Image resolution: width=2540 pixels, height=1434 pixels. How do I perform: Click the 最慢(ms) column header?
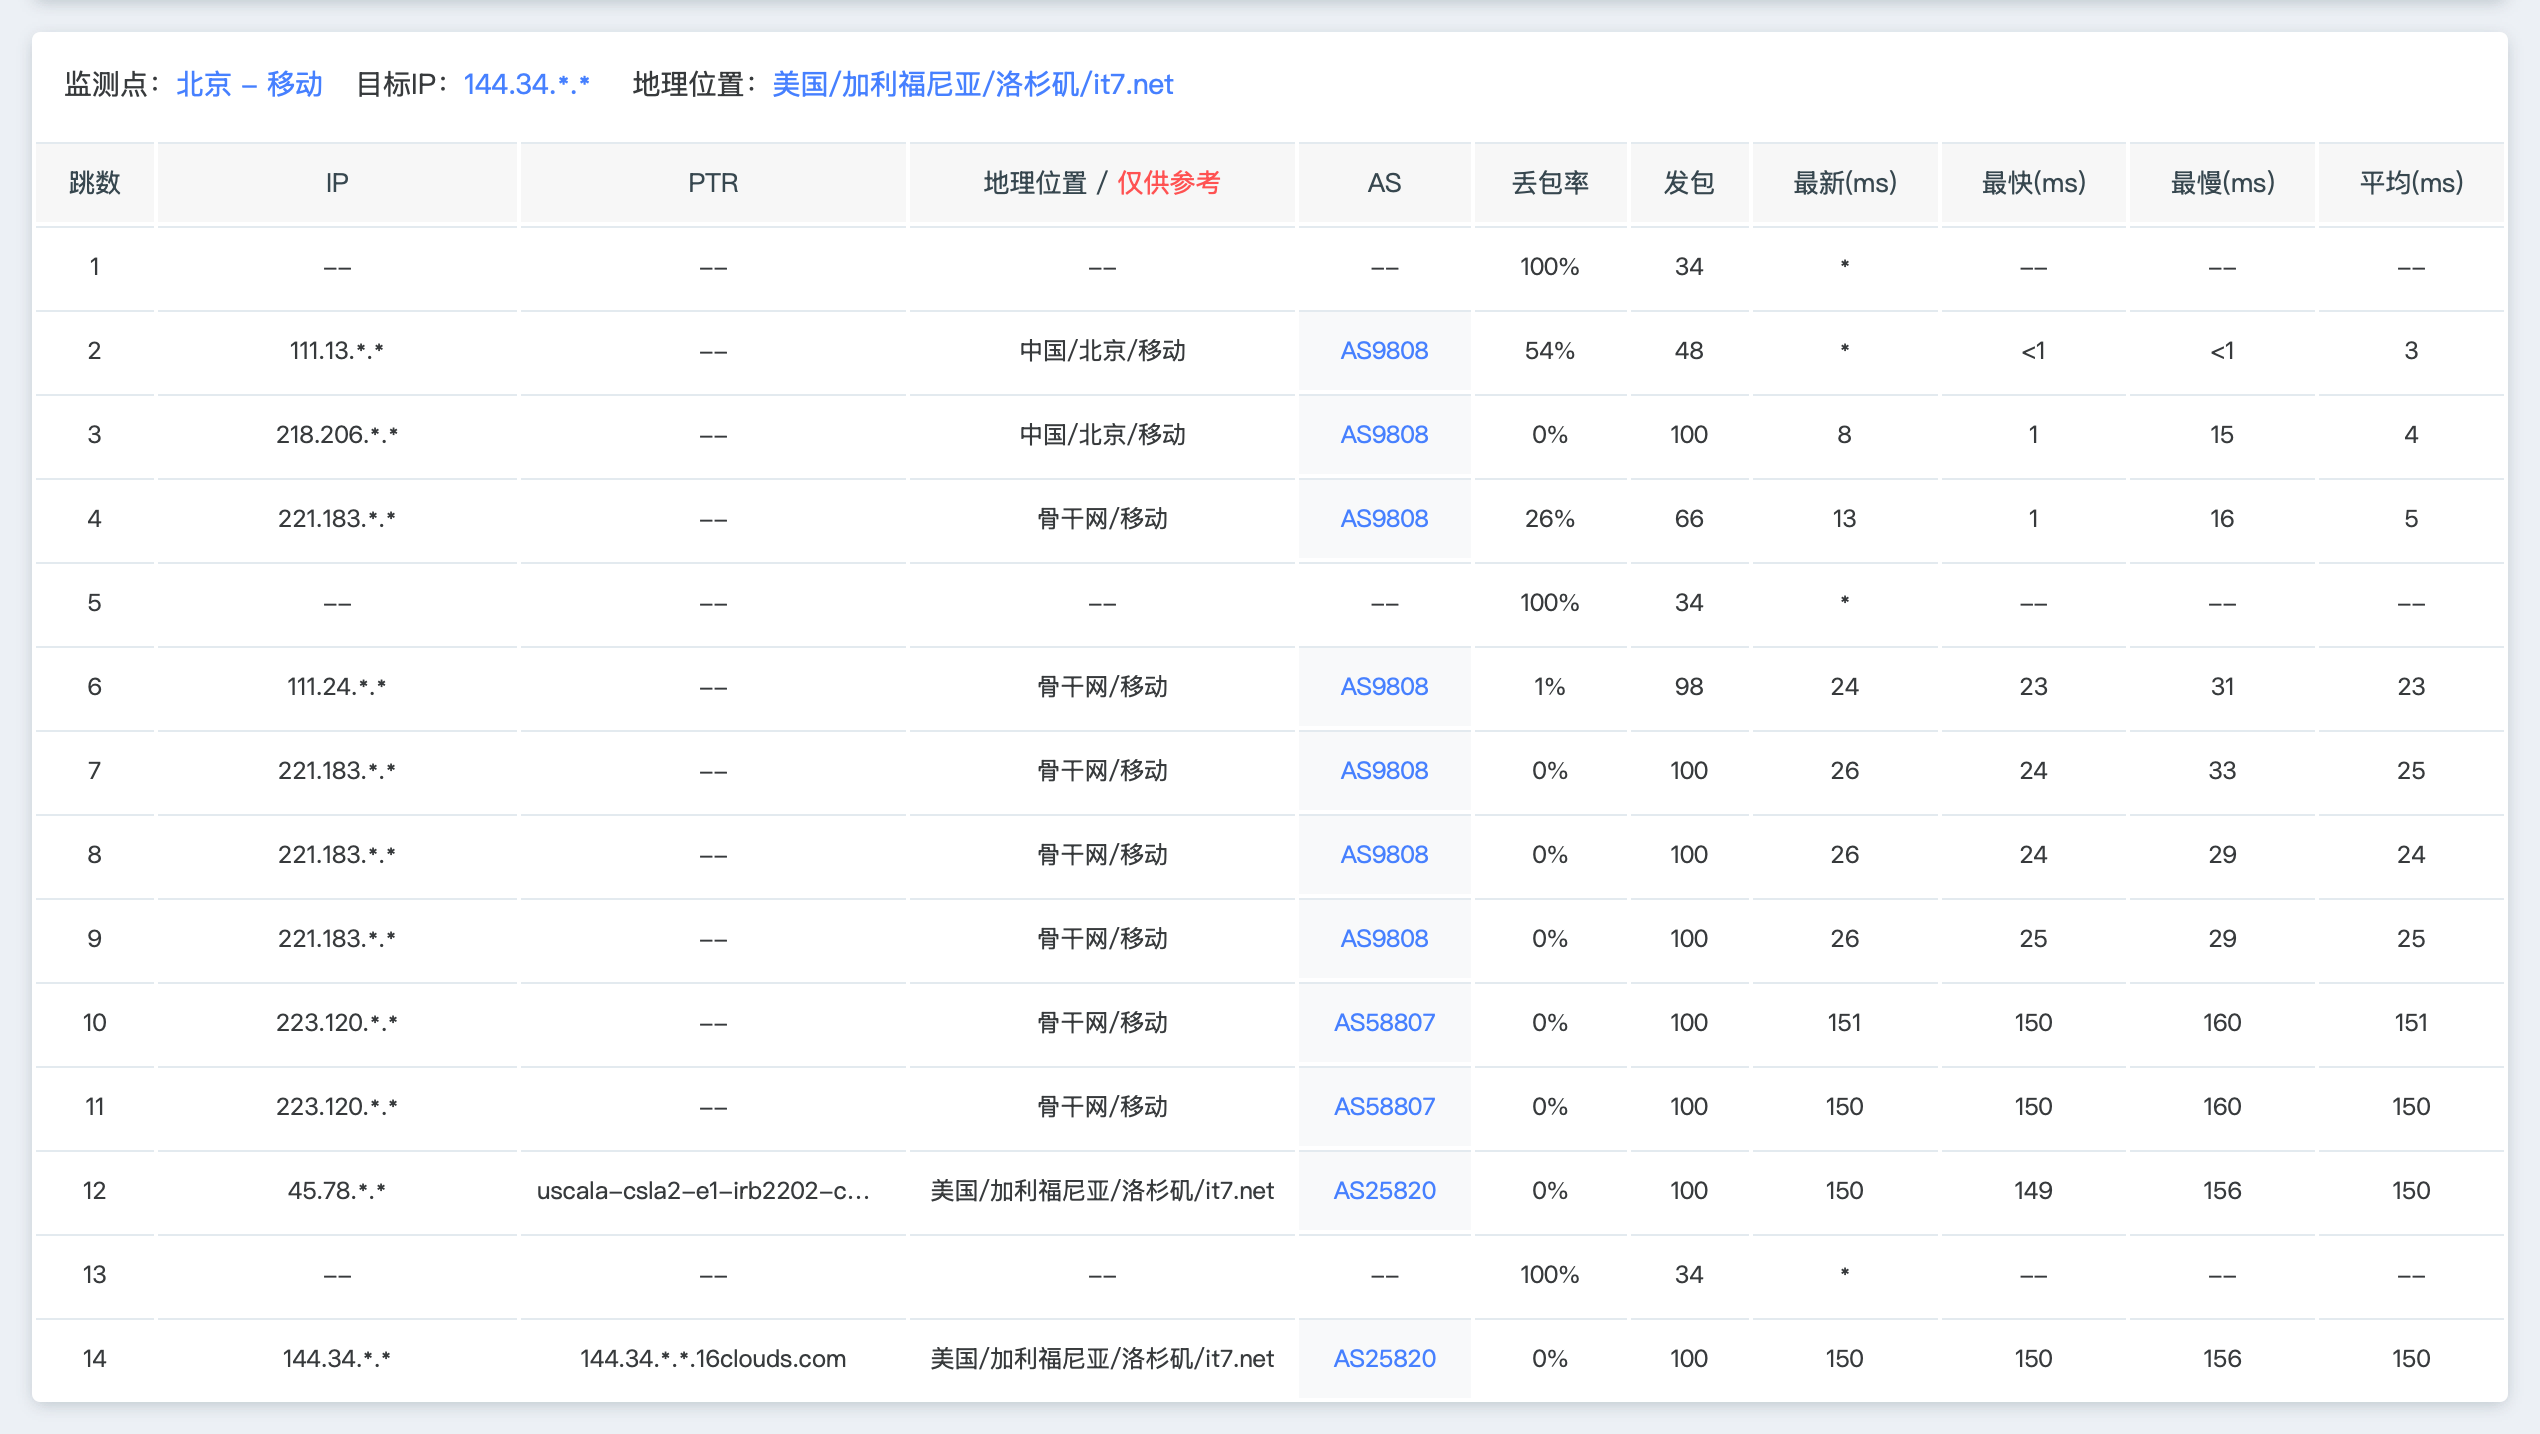[x=2221, y=183]
